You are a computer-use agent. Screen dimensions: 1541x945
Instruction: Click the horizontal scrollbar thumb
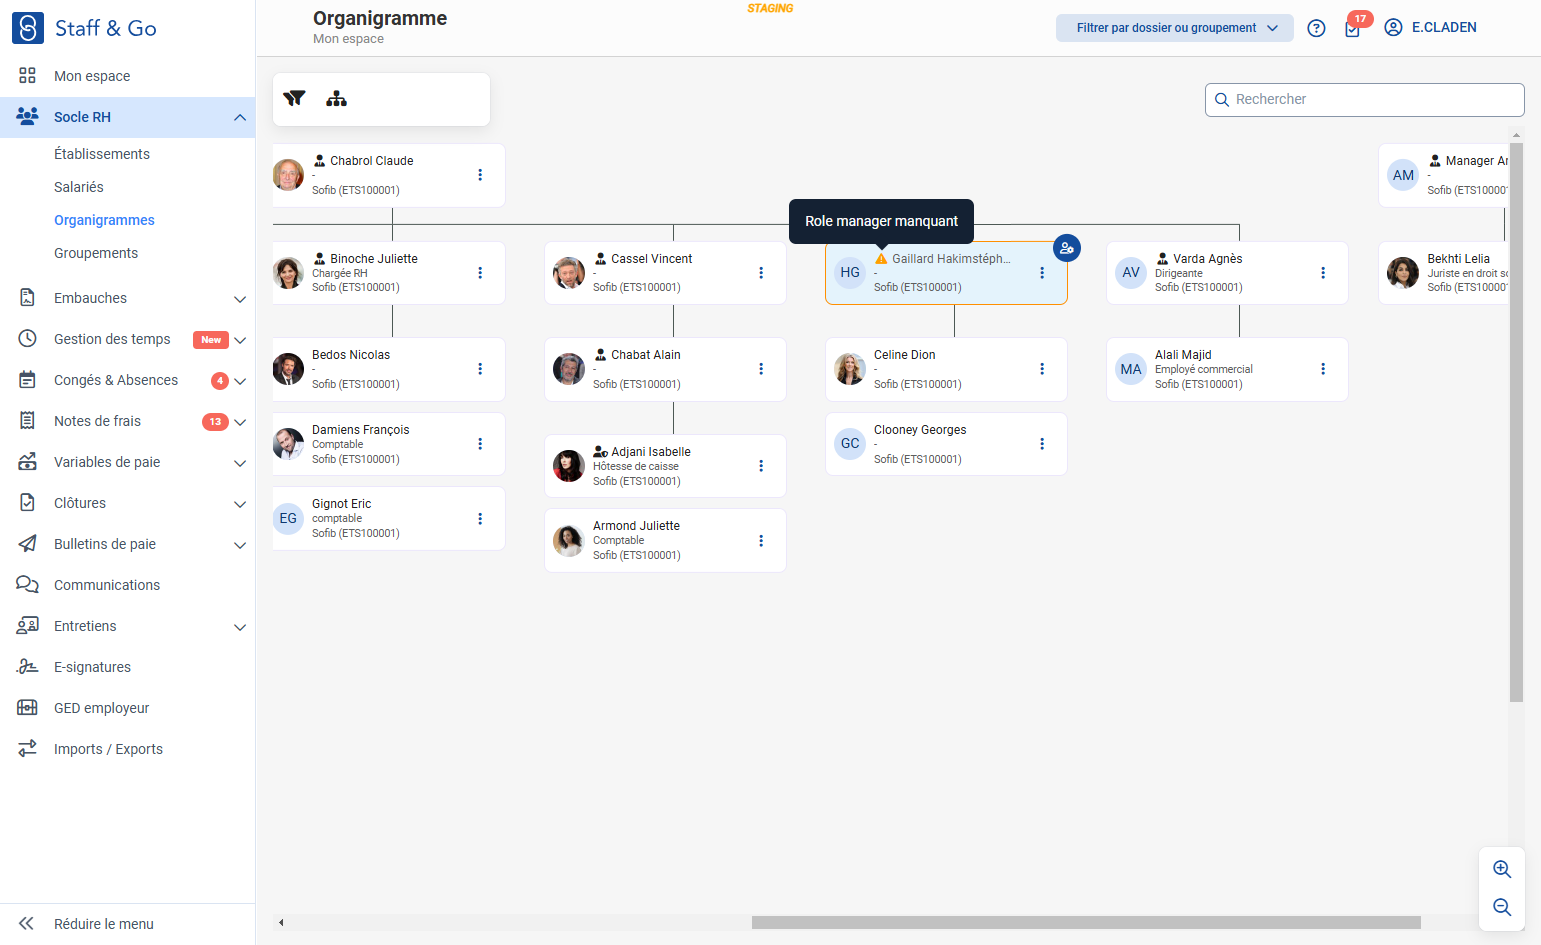1086,922
